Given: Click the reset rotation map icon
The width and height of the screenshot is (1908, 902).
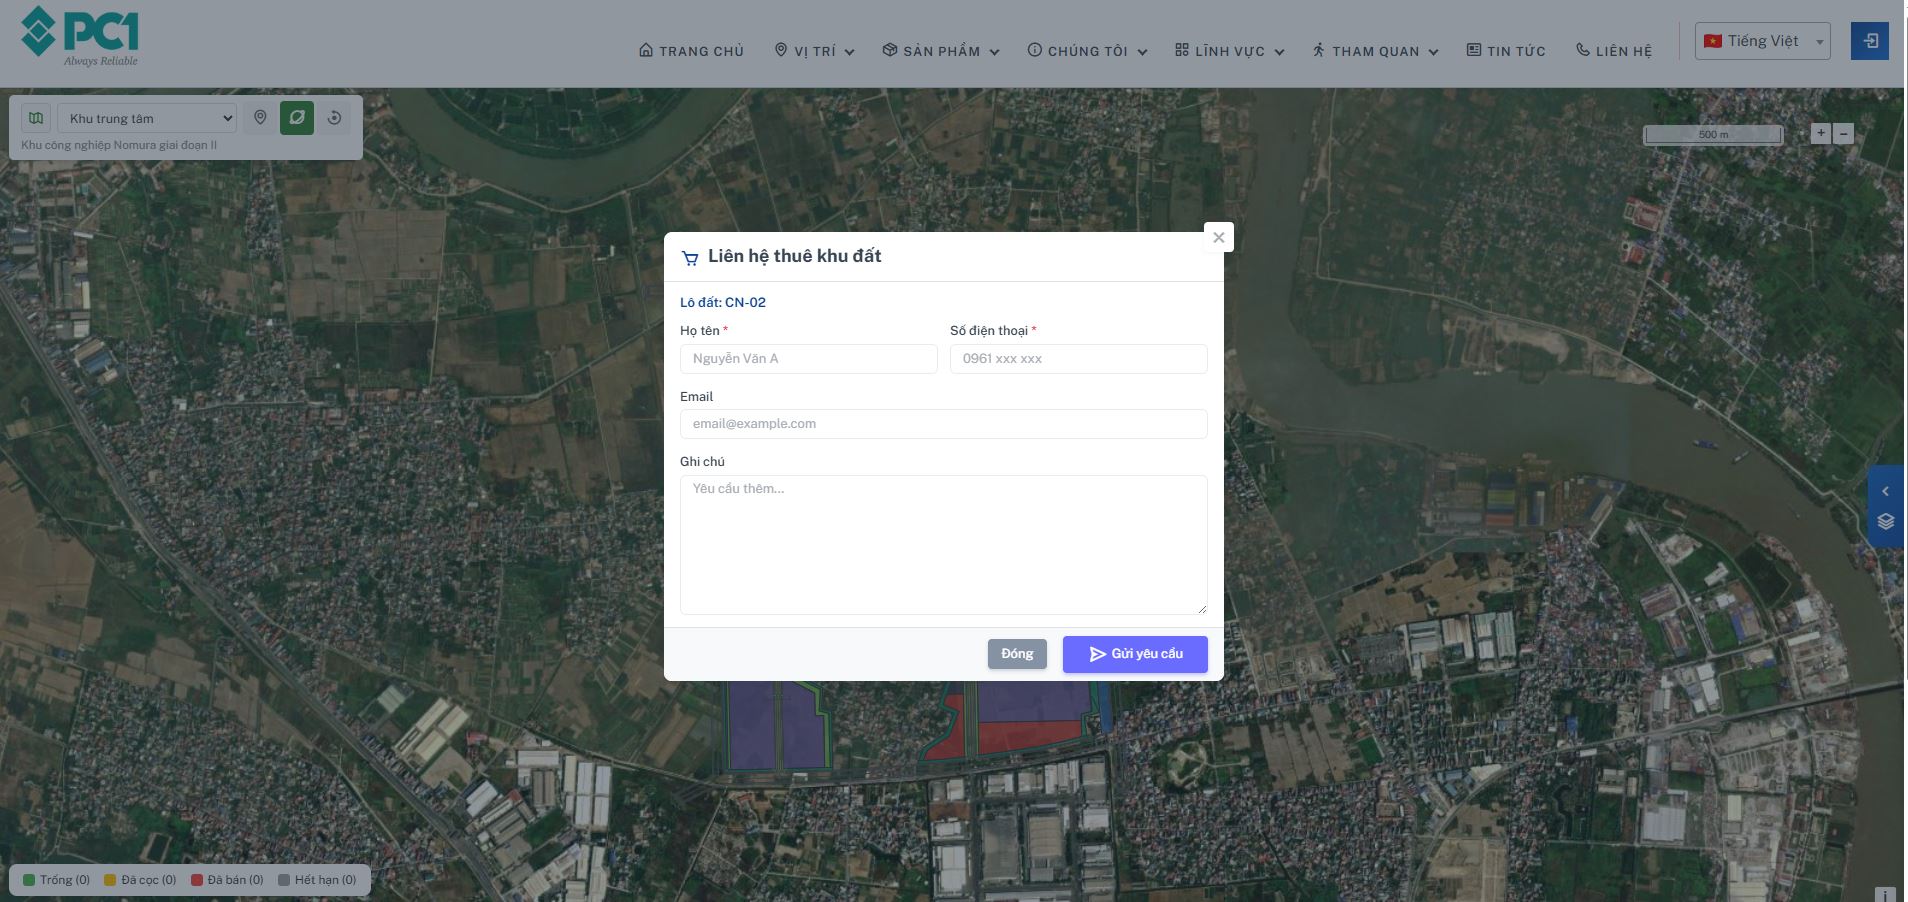Looking at the screenshot, I should click(x=334, y=118).
